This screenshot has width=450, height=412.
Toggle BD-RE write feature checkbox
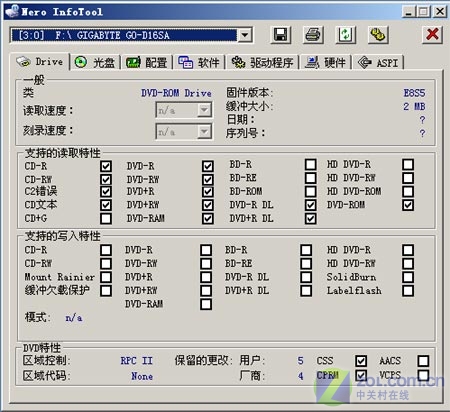pos(306,263)
